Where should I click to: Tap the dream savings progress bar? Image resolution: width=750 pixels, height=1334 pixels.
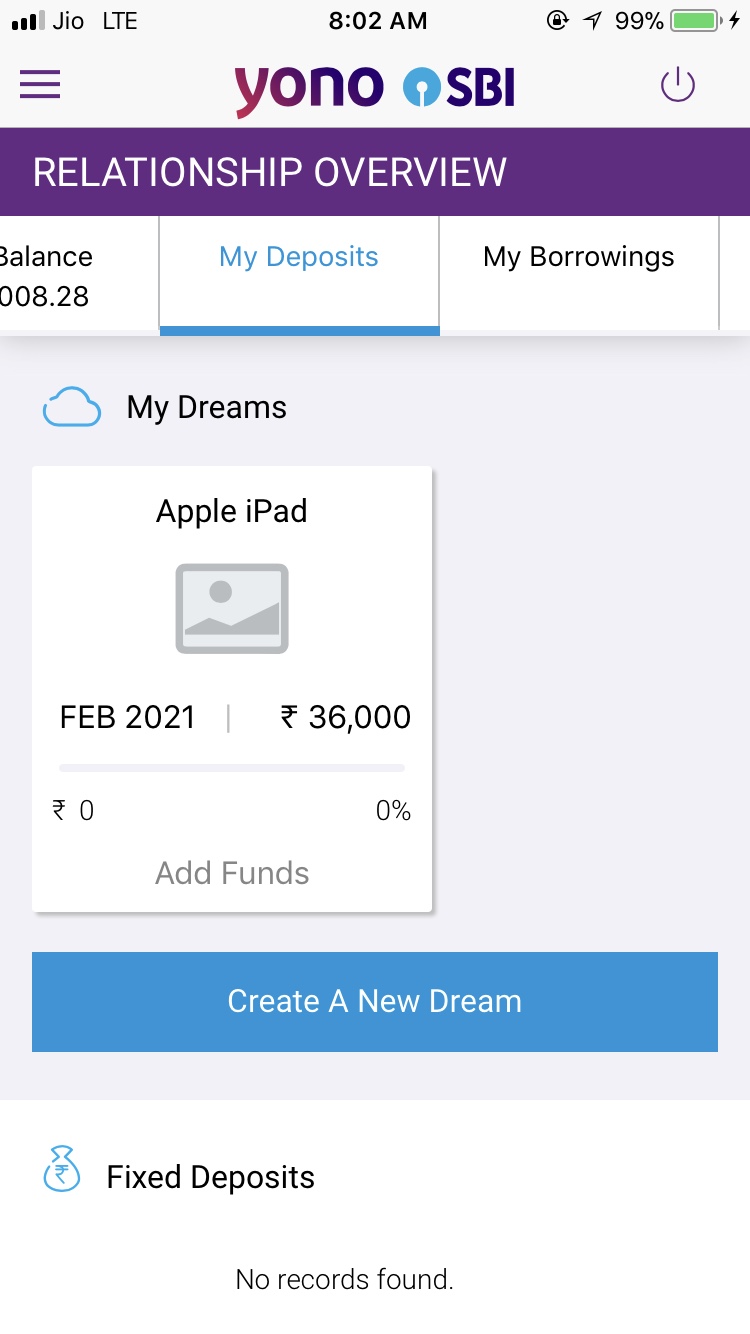232,768
